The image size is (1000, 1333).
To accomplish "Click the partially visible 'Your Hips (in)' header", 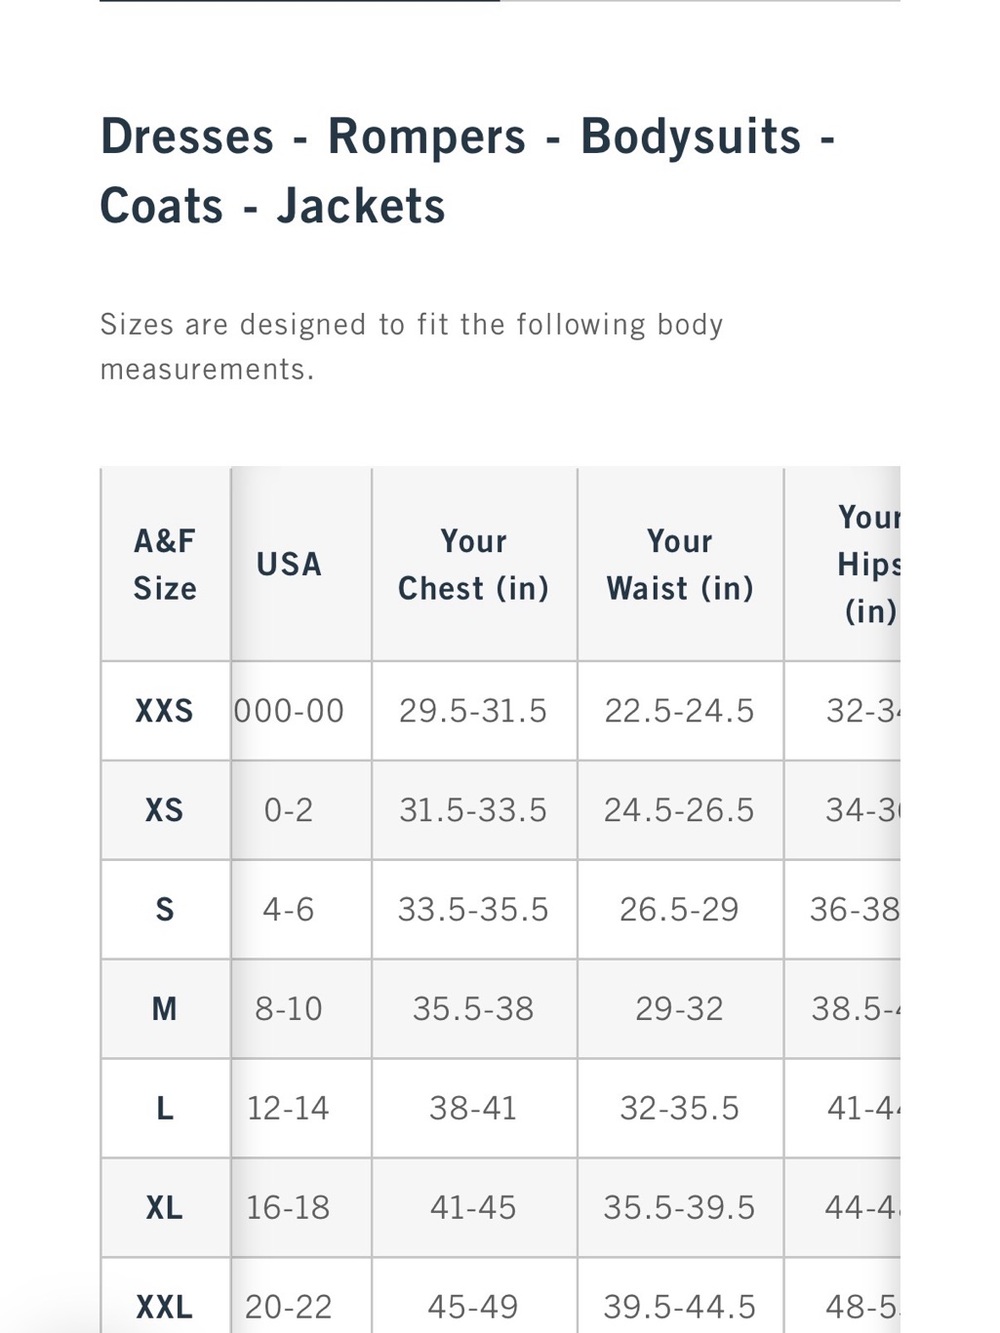I will point(842,564).
